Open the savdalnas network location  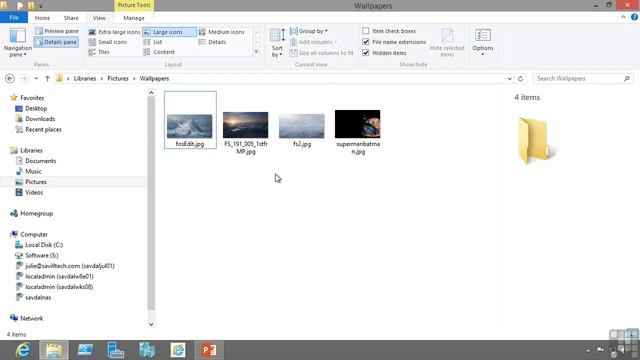pos(38,298)
